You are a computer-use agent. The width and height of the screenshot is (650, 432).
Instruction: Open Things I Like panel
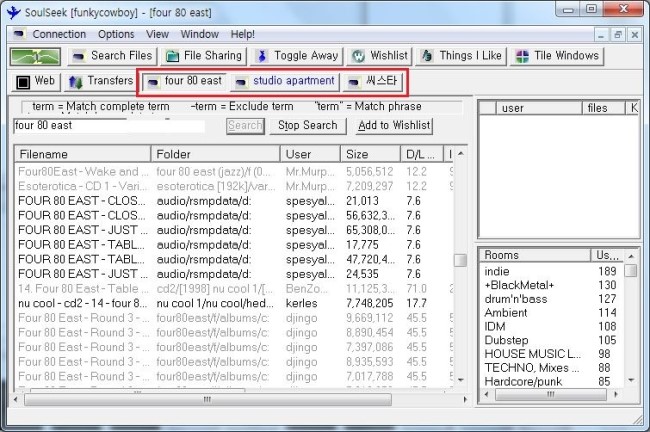(460, 56)
